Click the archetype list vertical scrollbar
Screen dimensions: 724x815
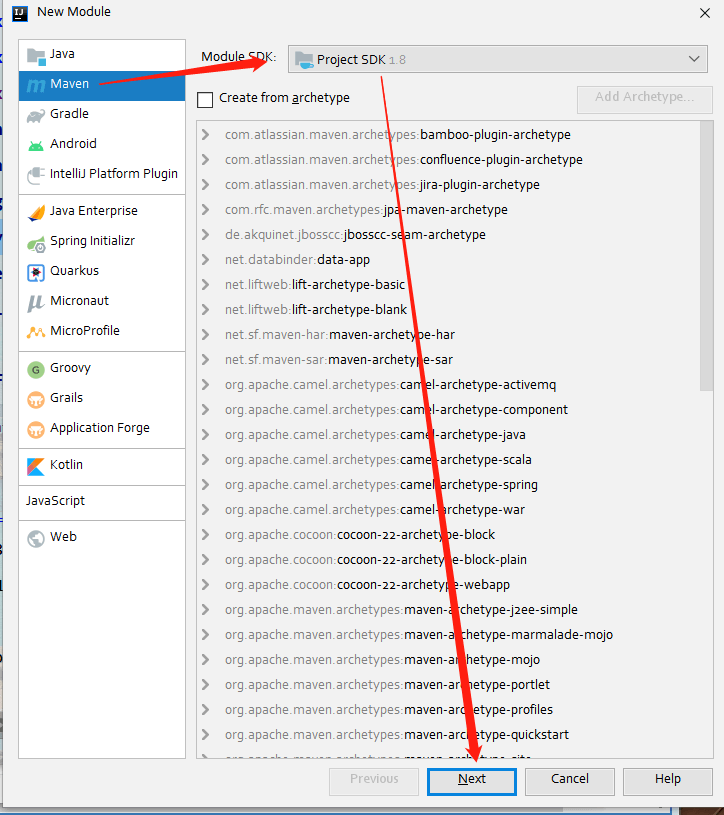[x=706, y=256]
